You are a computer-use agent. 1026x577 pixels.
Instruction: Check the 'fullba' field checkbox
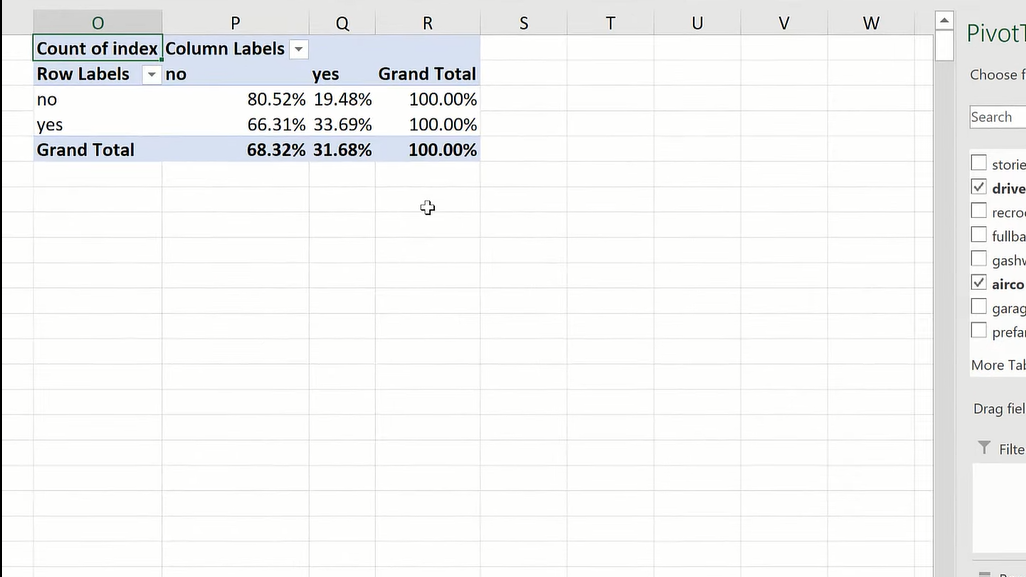pos(978,235)
